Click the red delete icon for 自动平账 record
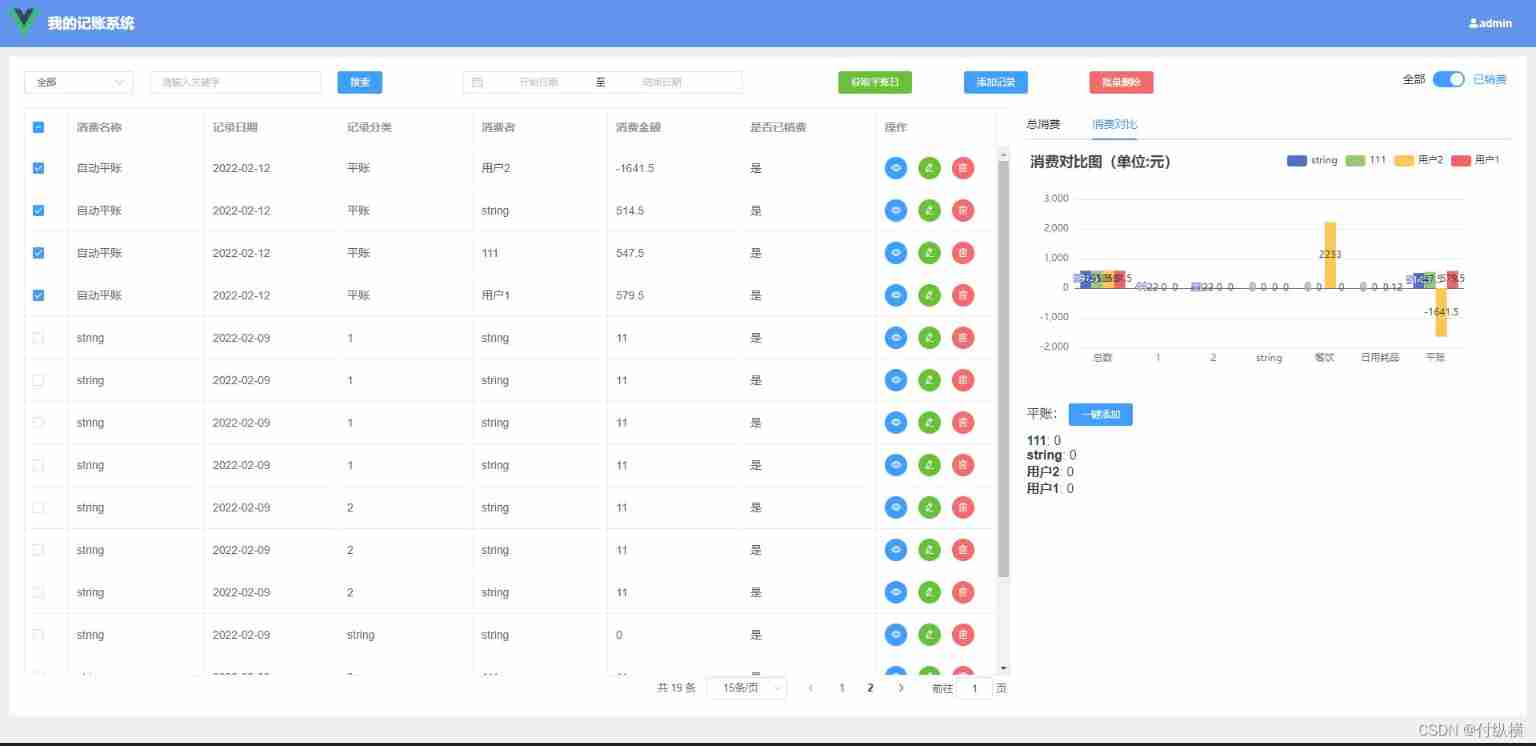1536x746 pixels. (x=962, y=168)
